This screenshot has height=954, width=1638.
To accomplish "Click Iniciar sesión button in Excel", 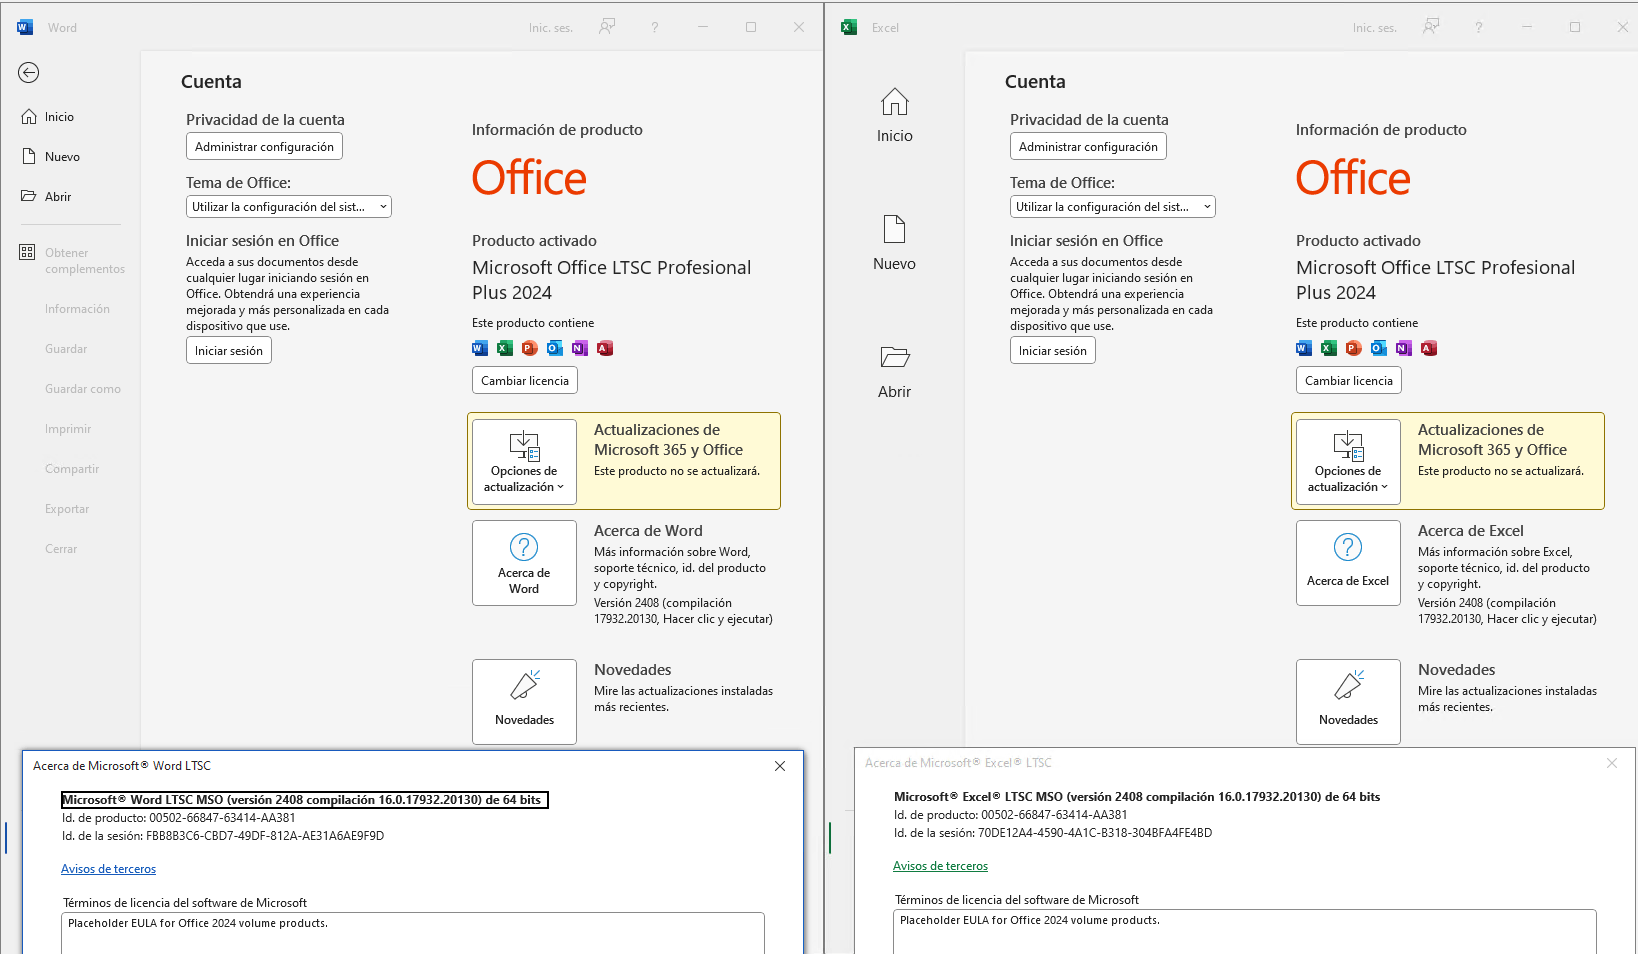I will [x=1053, y=350].
